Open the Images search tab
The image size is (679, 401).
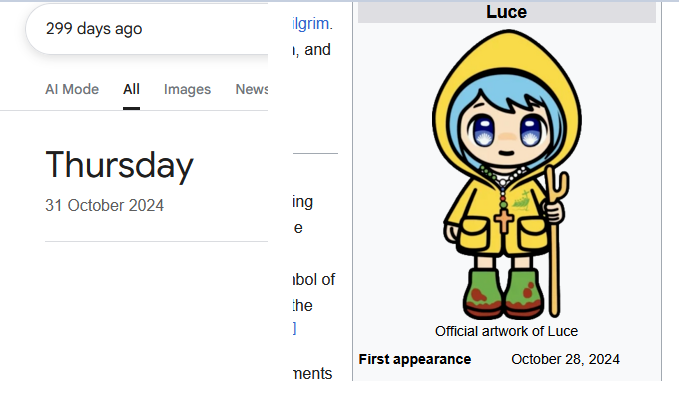pyautogui.click(x=187, y=89)
